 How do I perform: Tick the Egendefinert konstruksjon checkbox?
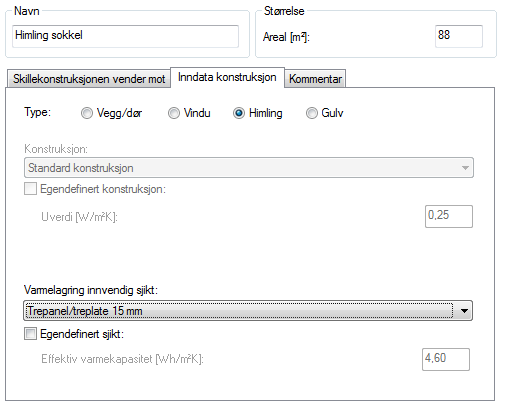(30, 189)
